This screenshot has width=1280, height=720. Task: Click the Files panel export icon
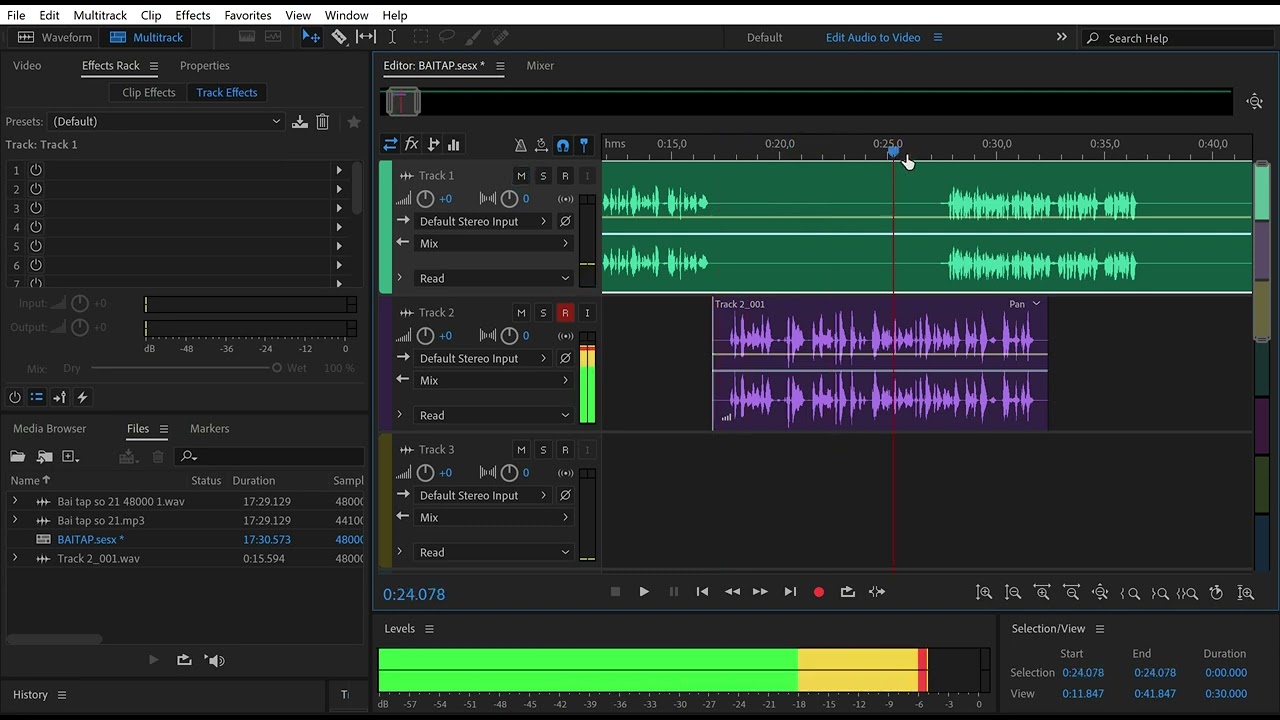pyautogui.click(x=184, y=660)
